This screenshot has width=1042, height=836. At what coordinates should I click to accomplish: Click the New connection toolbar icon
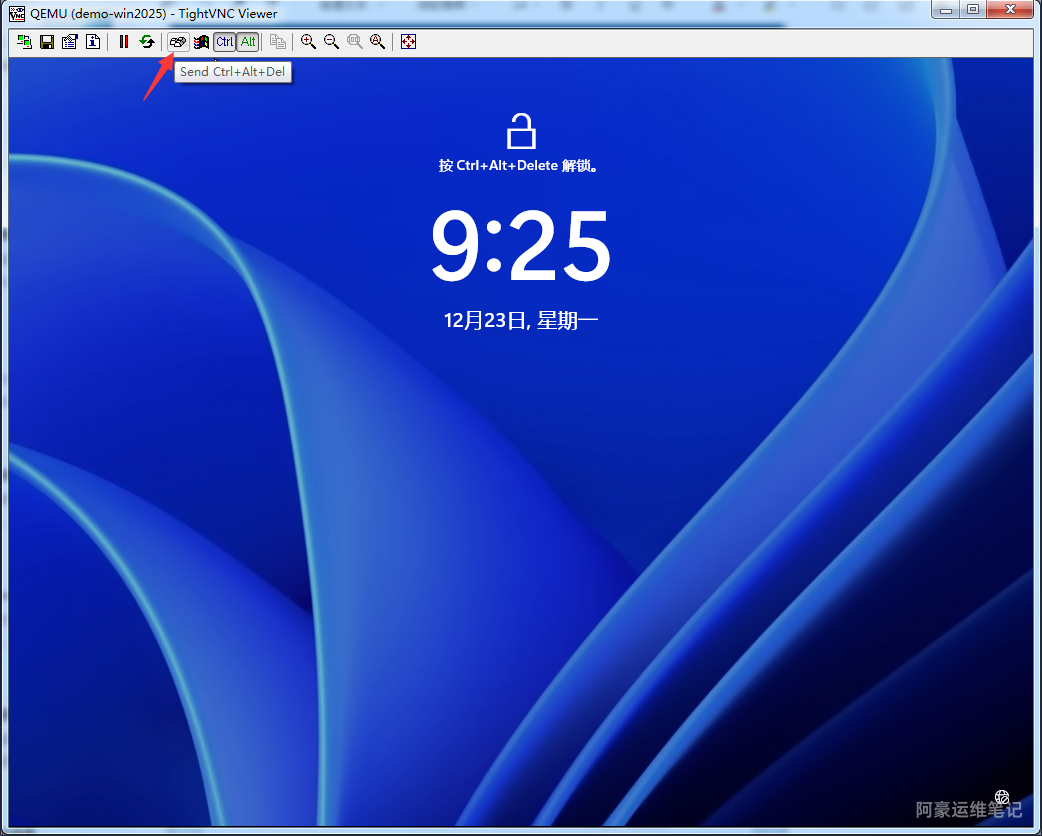click(x=23, y=42)
